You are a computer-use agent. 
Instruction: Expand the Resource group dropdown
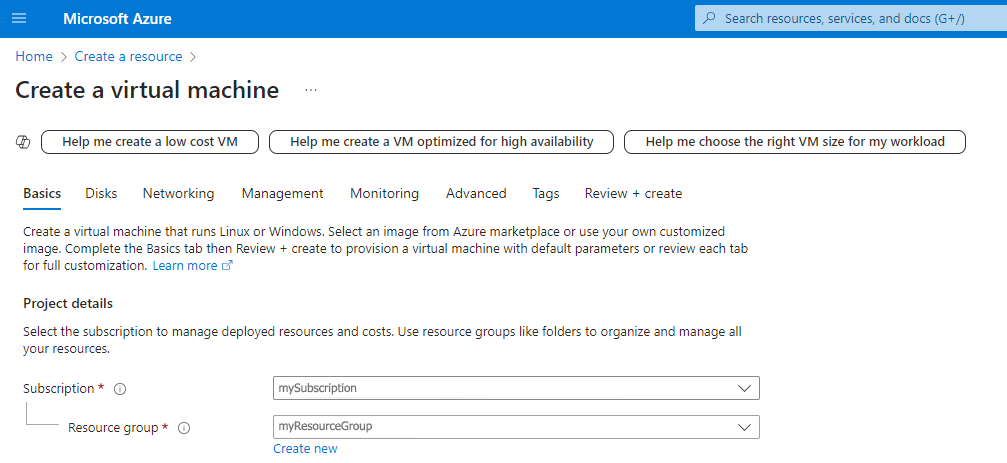[x=743, y=427]
